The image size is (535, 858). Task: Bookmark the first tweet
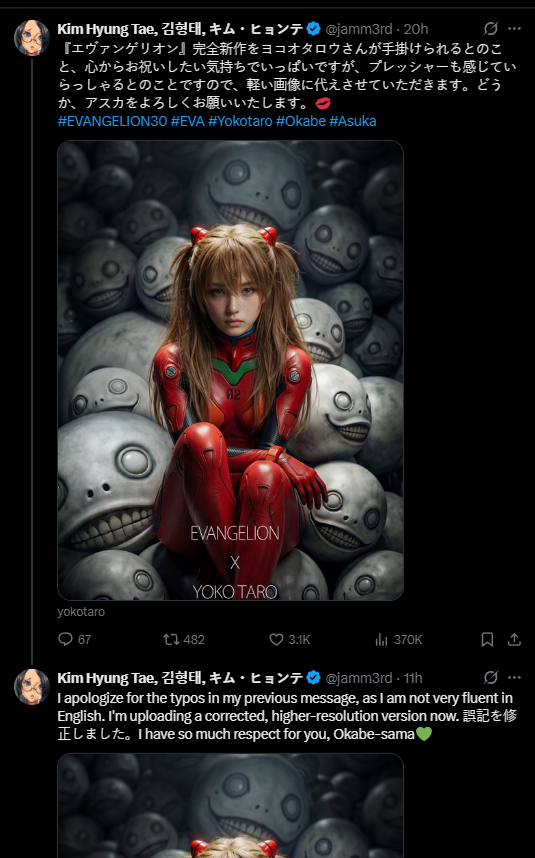(487, 639)
